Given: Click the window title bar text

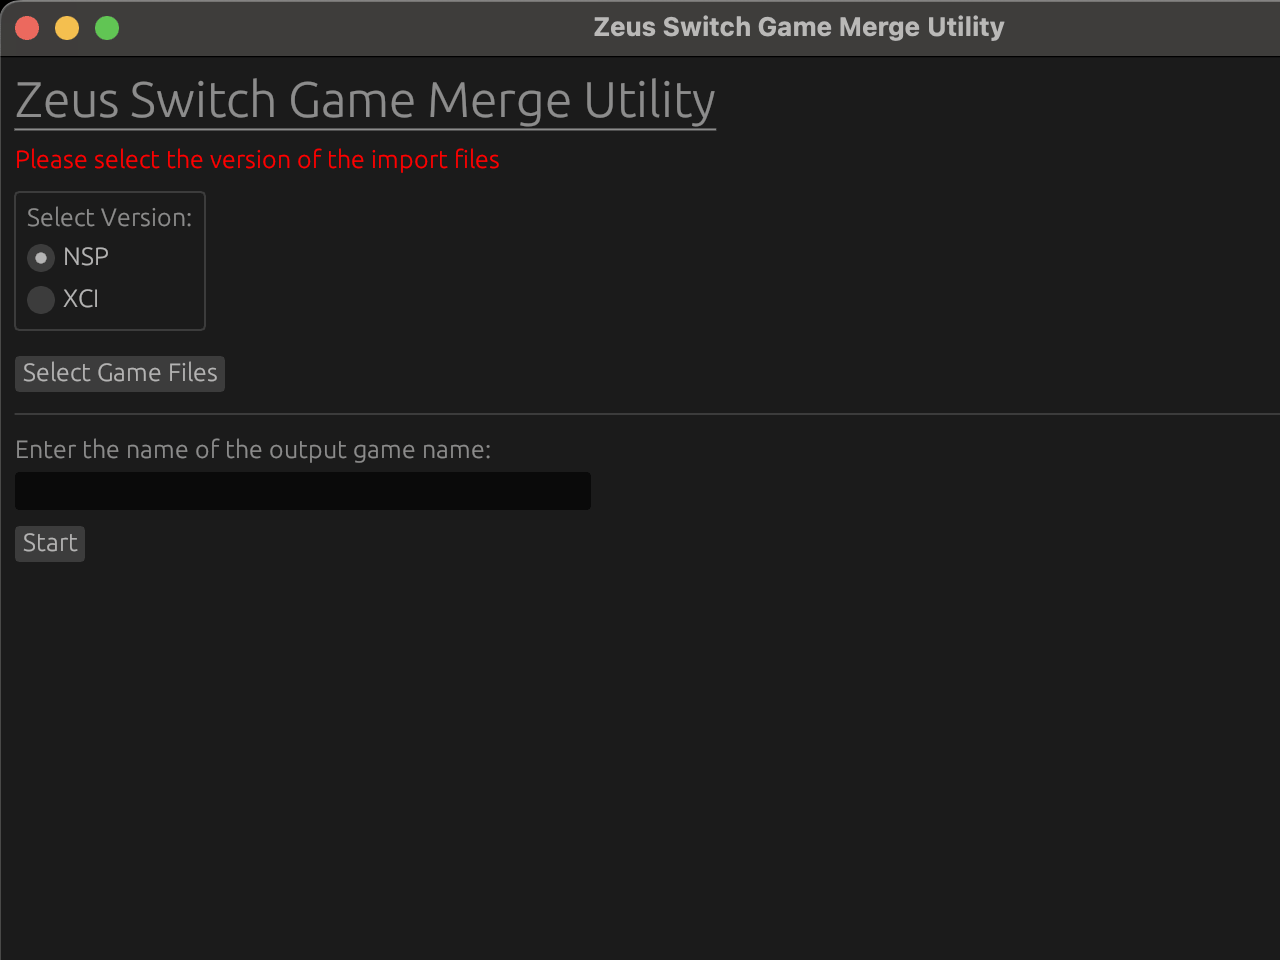Looking at the screenshot, I should click(798, 26).
